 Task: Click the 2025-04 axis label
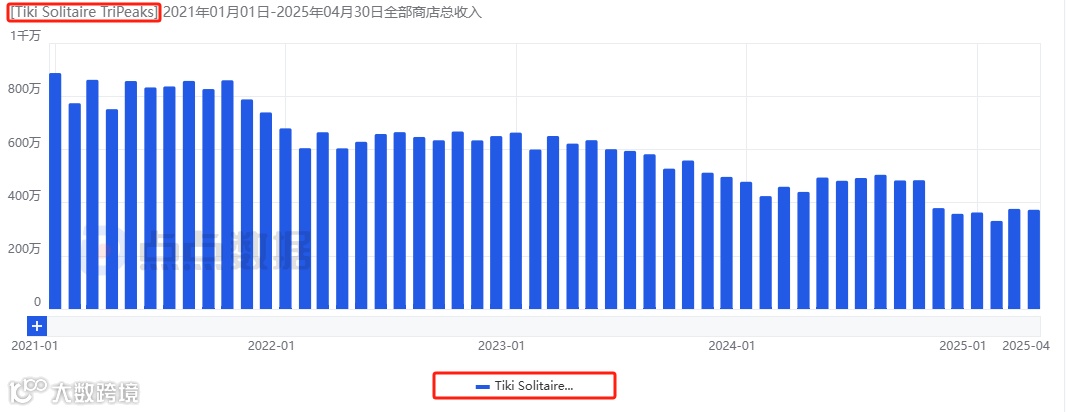click(1027, 346)
